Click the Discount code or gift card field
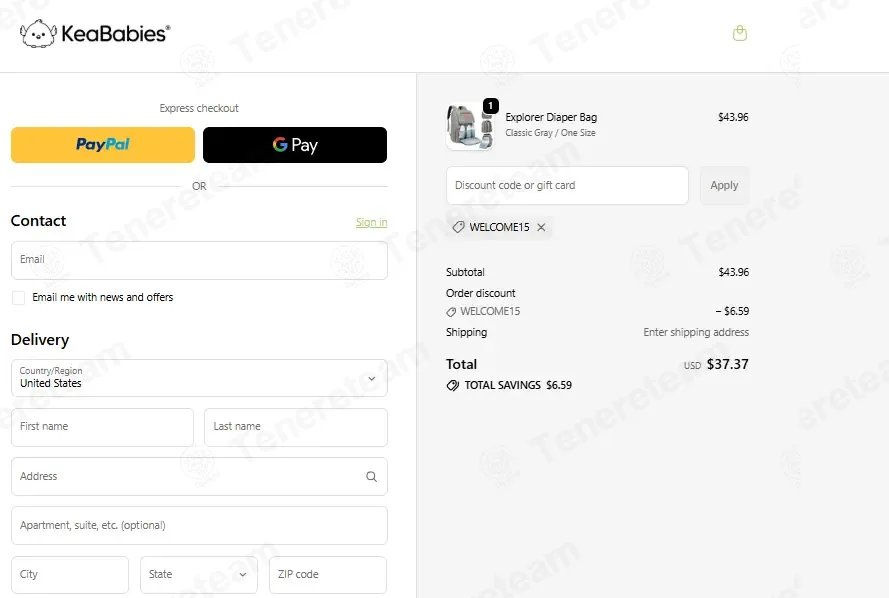The image size is (889, 598). [x=567, y=185]
